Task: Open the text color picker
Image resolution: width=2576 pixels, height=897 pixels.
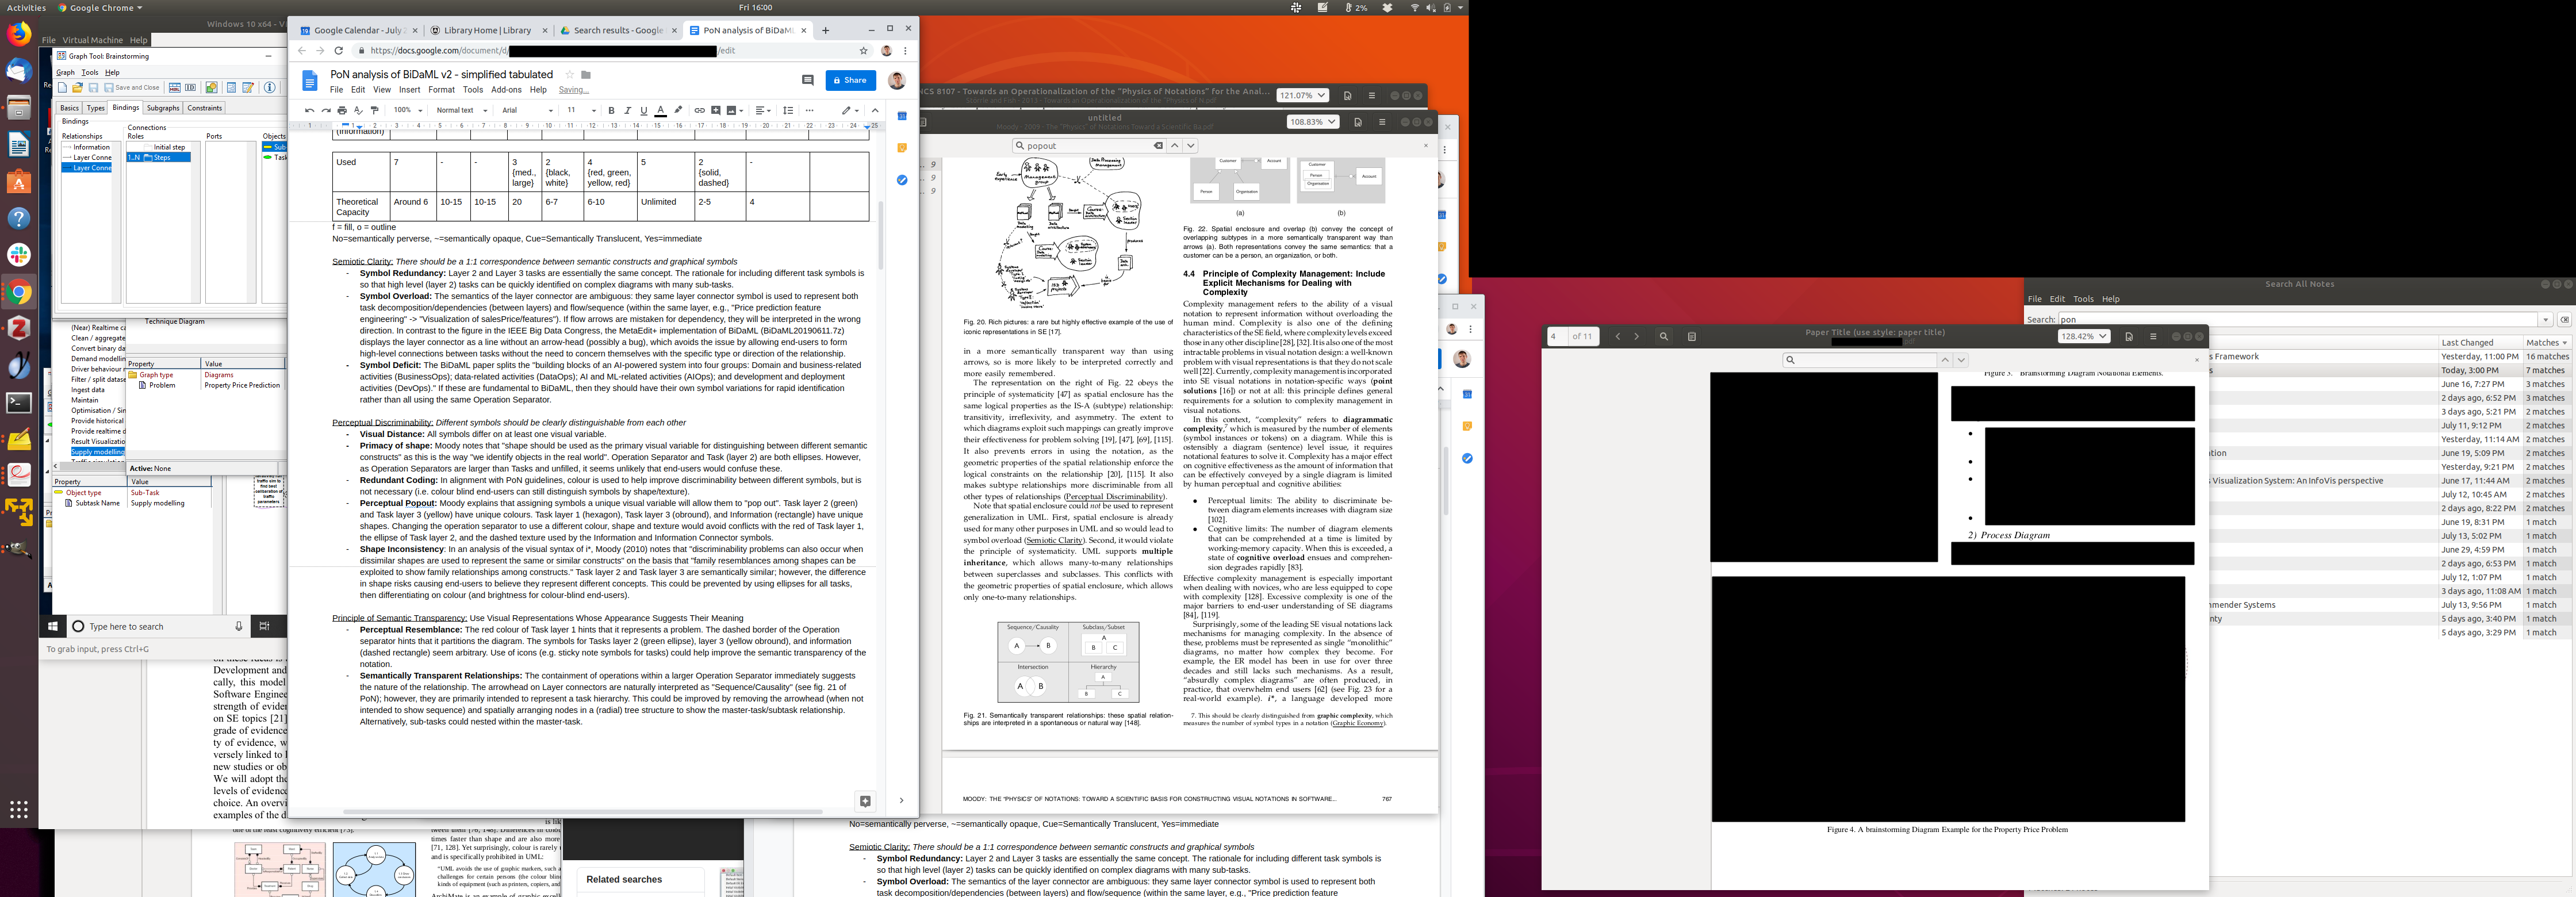Action: pos(660,111)
